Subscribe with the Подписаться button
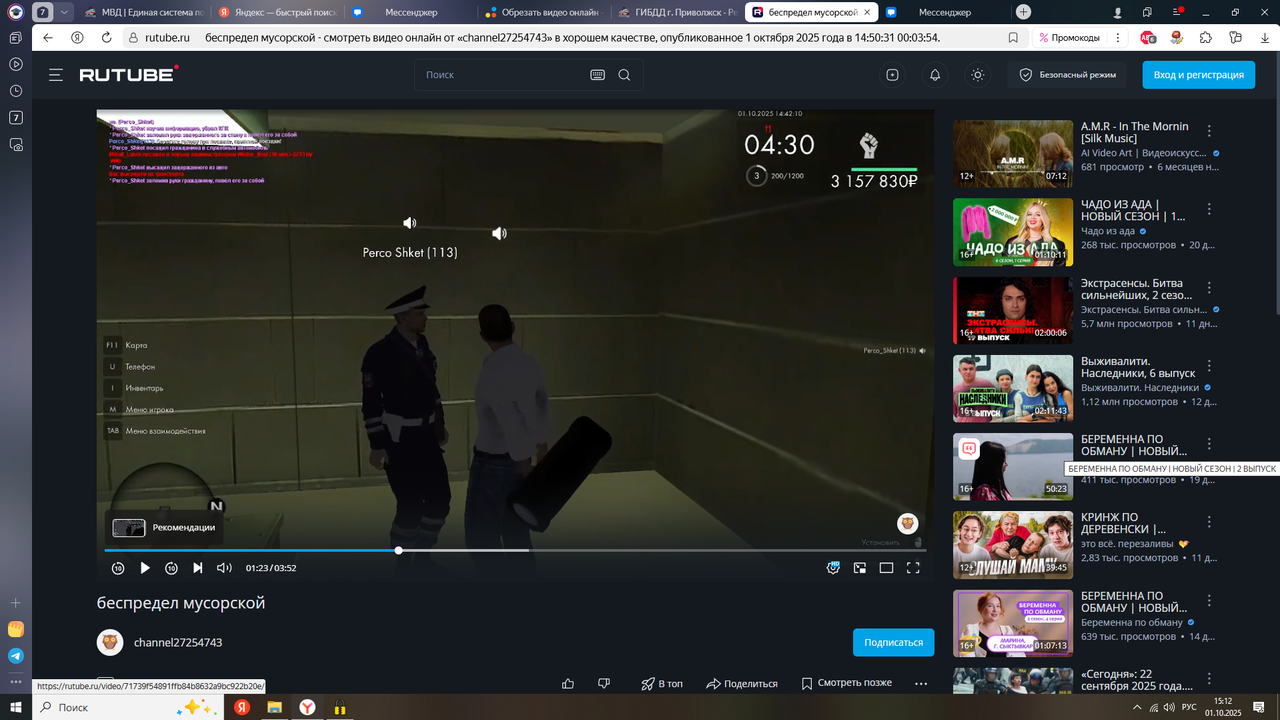Viewport: 1280px width, 720px height. click(894, 642)
